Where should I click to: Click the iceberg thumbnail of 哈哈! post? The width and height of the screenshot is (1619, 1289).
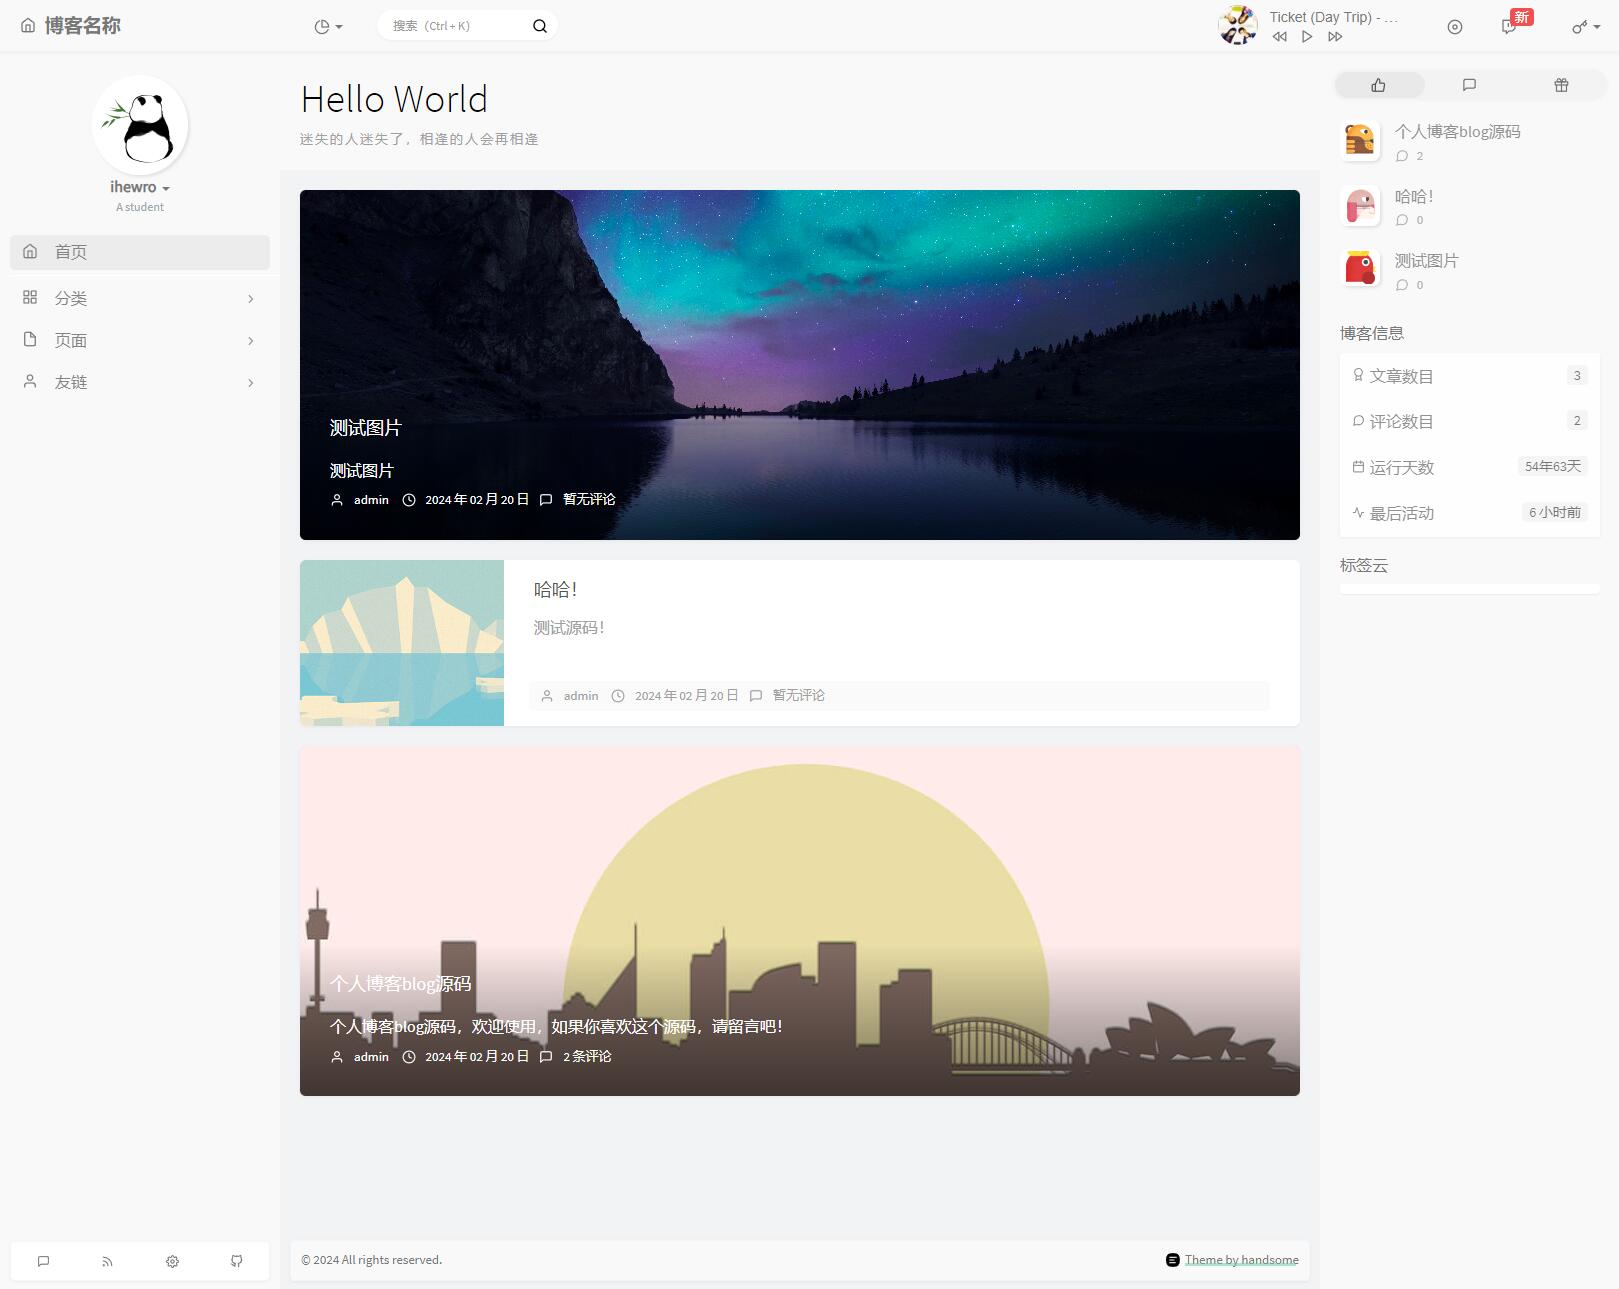(x=402, y=643)
